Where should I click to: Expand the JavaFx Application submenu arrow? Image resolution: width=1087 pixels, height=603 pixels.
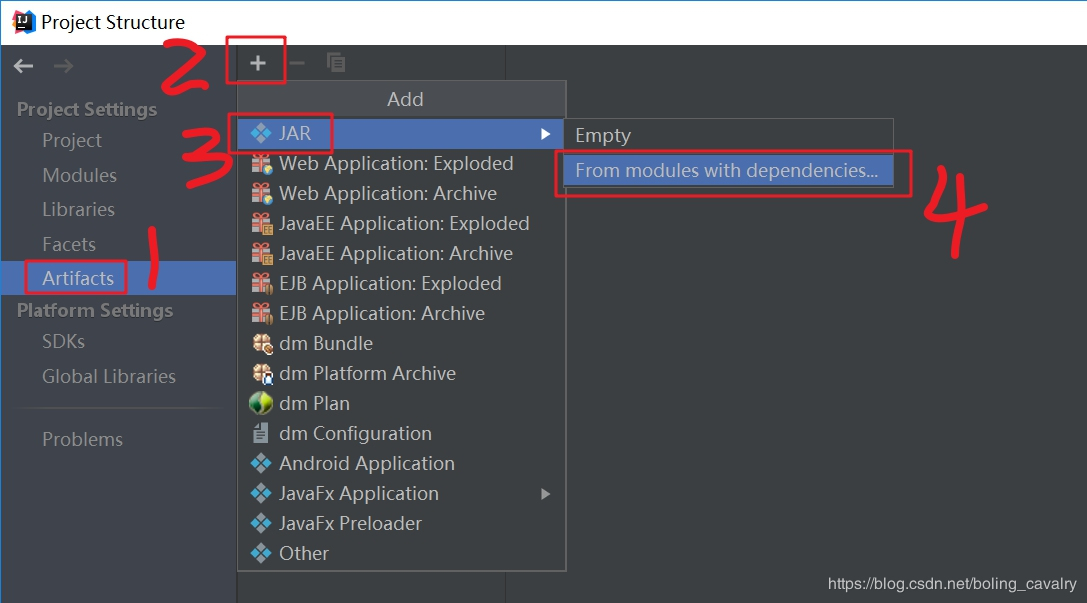coord(546,494)
